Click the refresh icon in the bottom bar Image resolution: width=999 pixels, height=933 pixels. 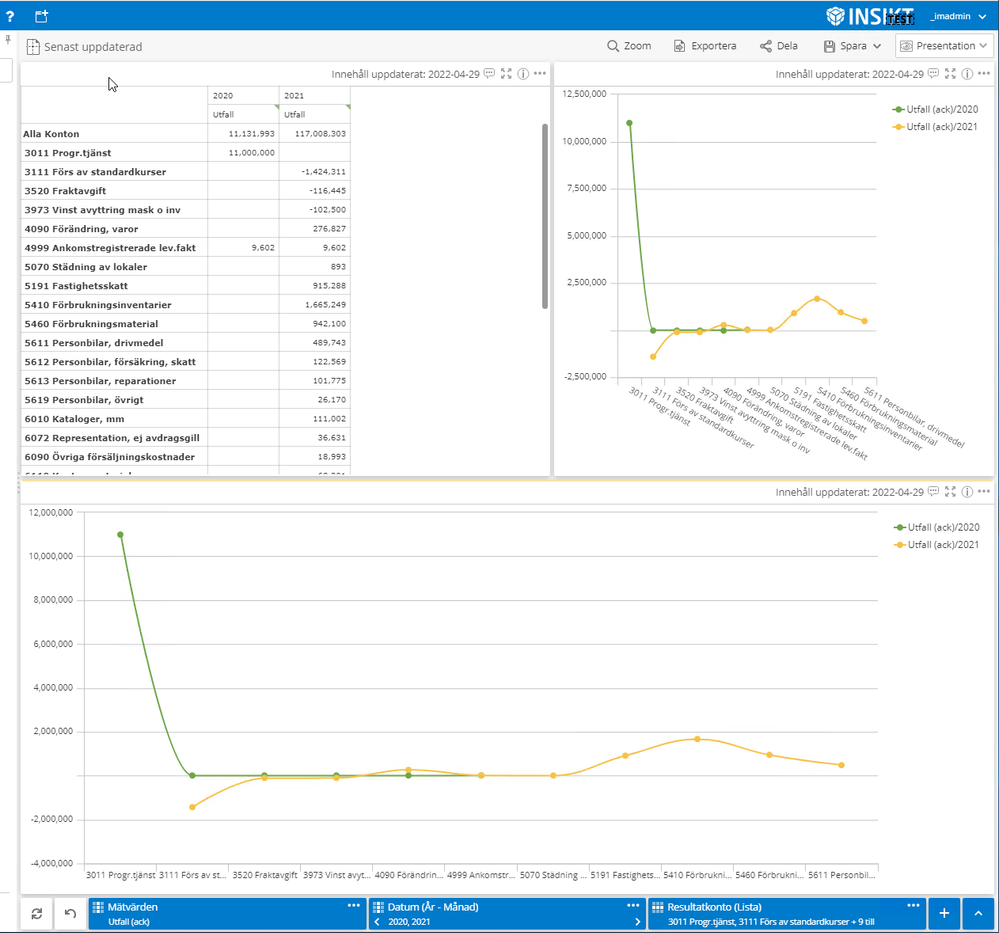37,914
